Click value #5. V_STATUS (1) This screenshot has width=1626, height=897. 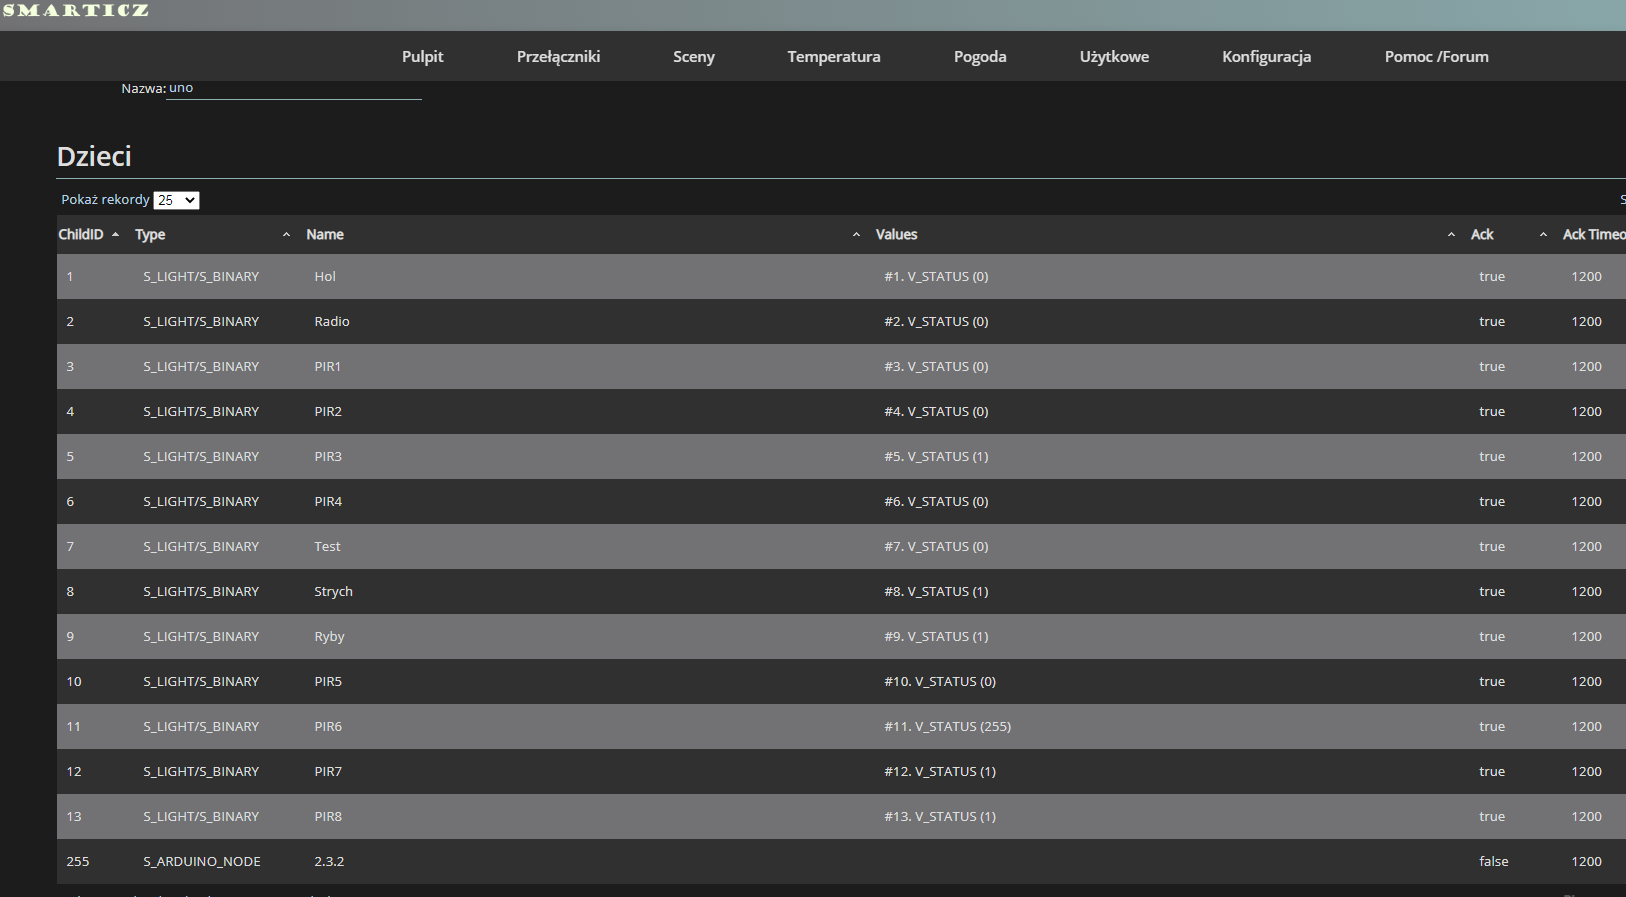coord(936,456)
